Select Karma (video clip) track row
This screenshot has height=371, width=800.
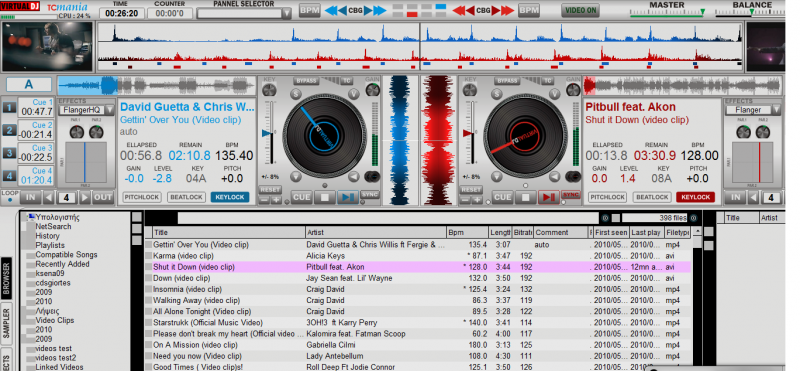[417, 256]
